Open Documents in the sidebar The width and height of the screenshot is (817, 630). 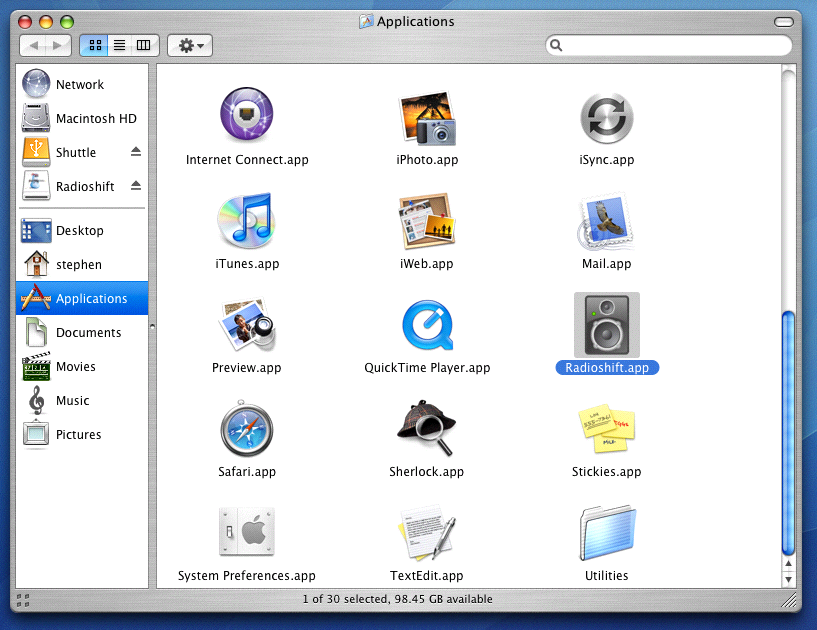click(82, 332)
